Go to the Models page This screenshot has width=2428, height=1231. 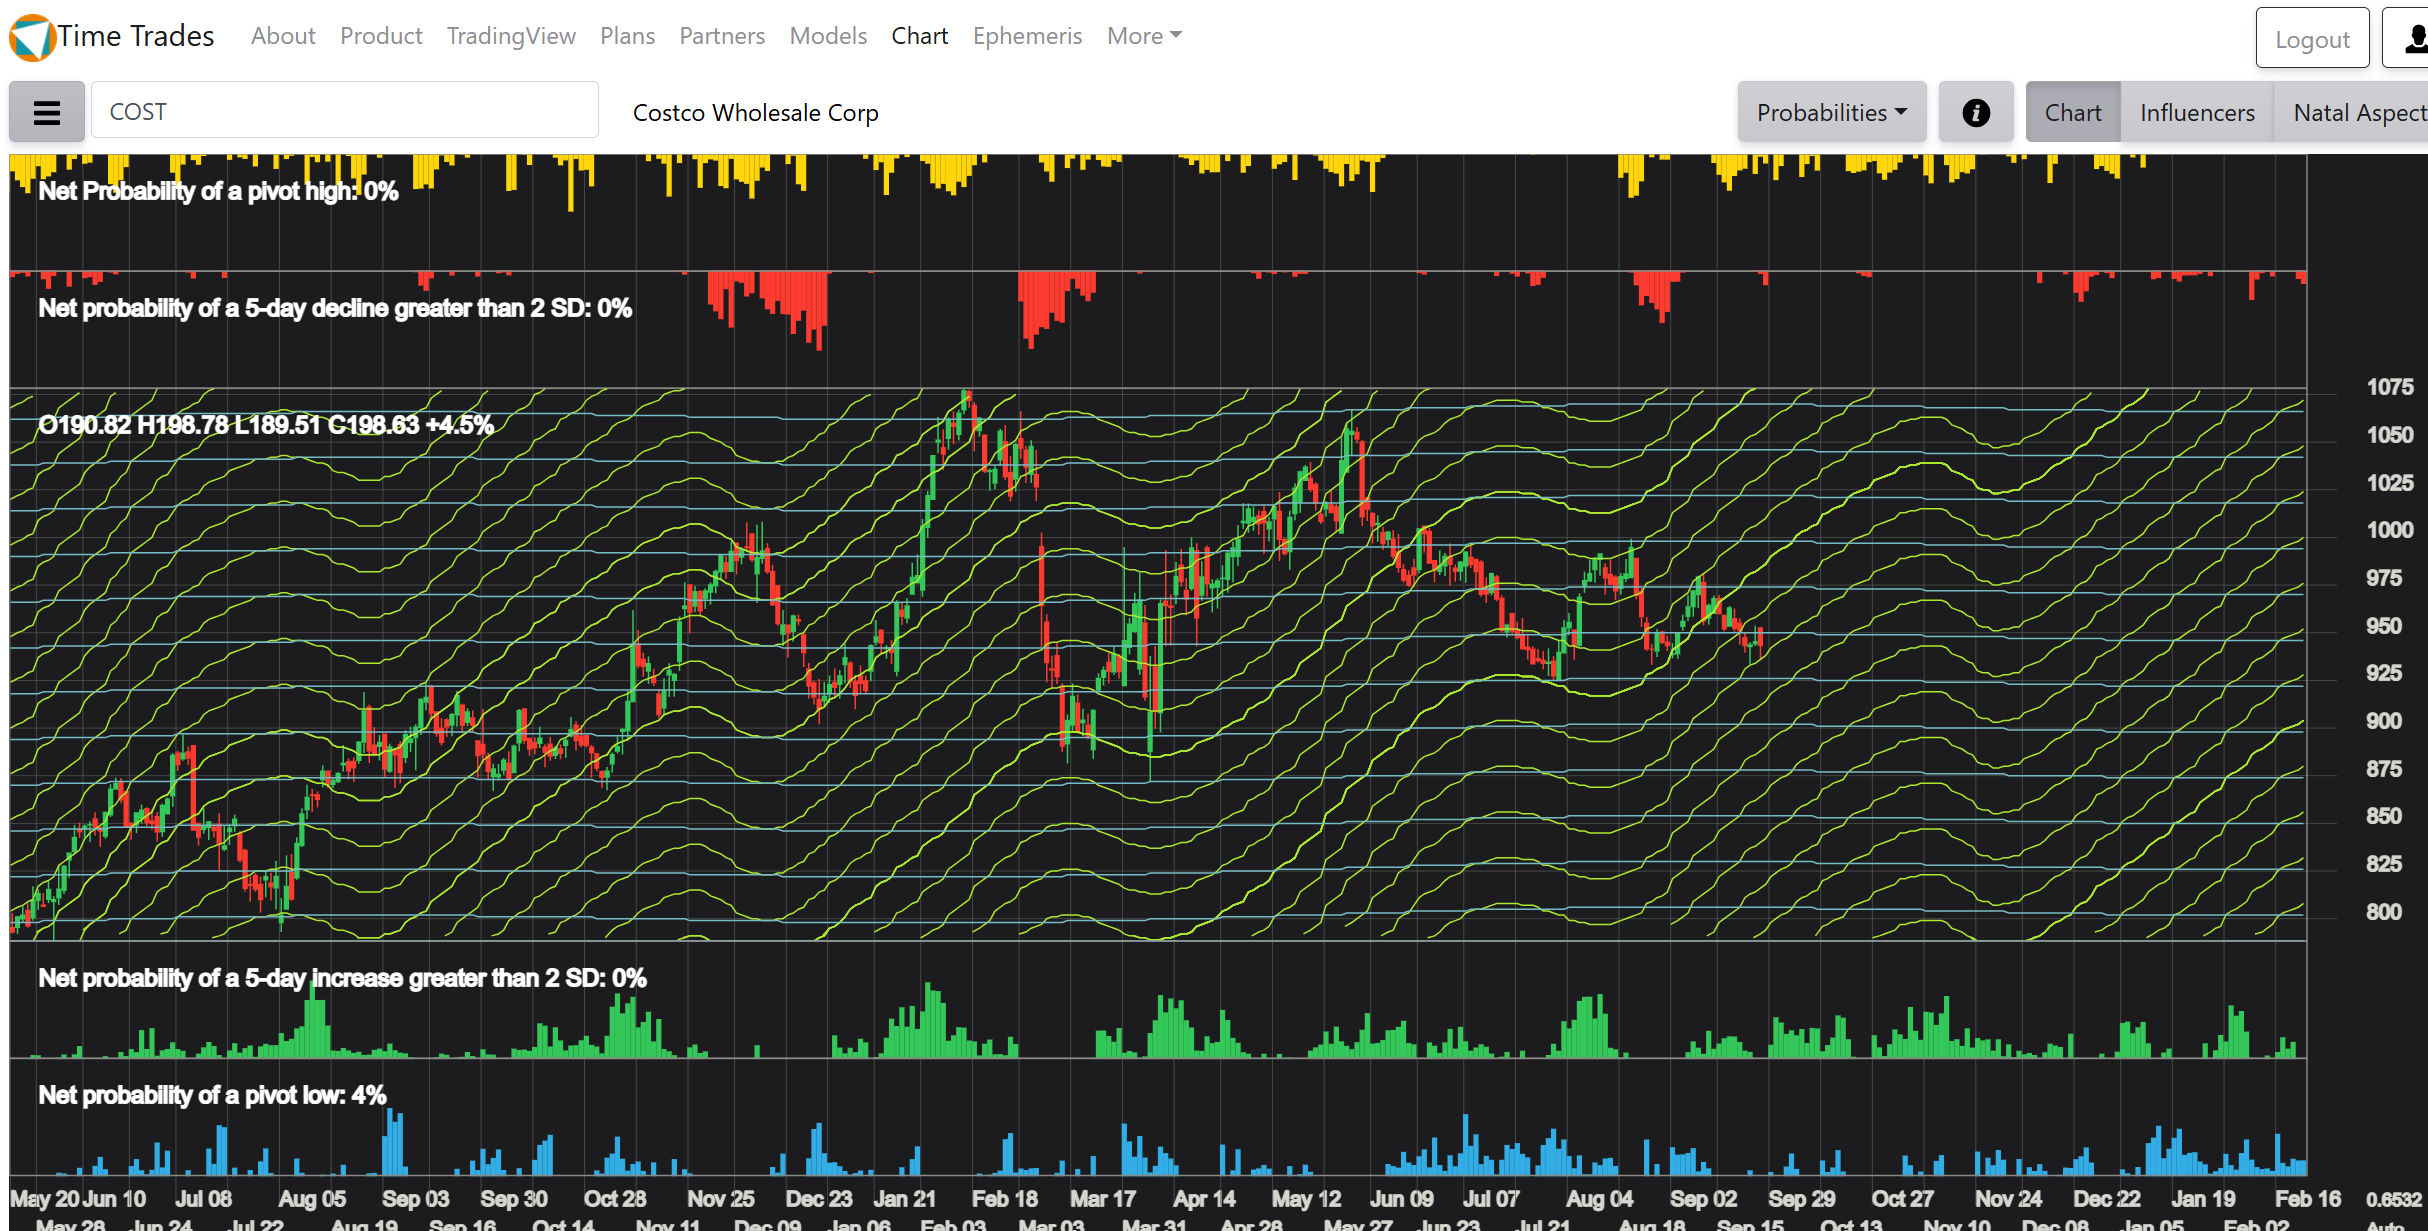pos(827,36)
